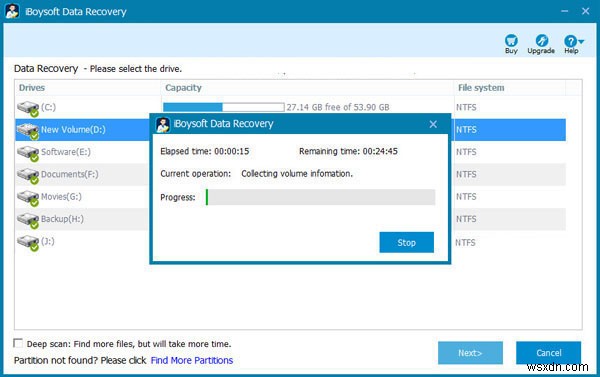The width and height of the screenshot is (600, 377).
Task: Click the Next> button
Action: (x=470, y=353)
